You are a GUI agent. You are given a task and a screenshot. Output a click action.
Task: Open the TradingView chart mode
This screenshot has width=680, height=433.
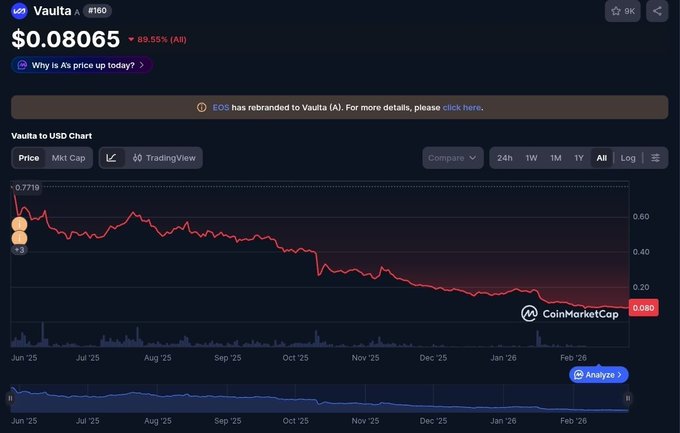163,158
